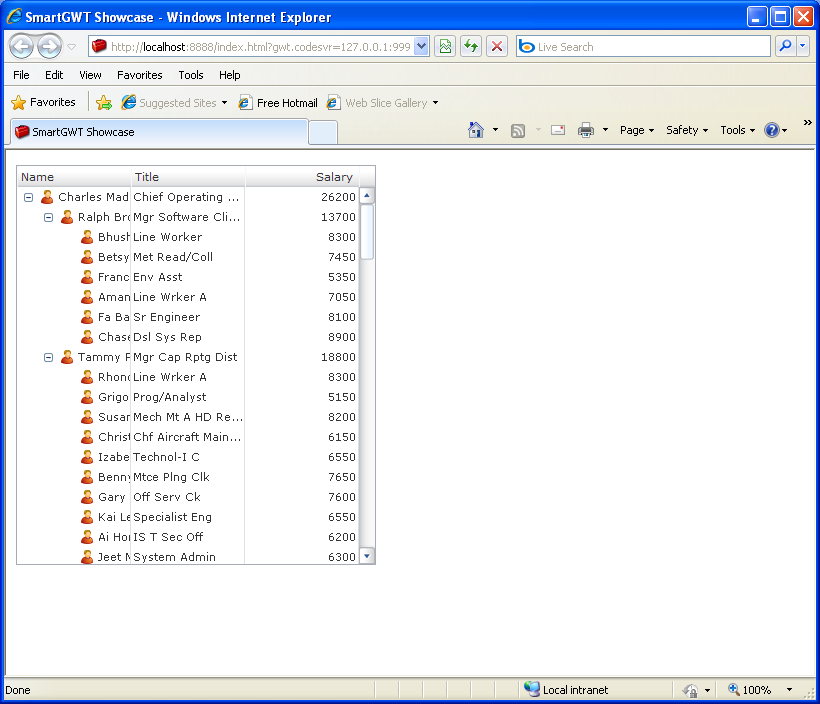Collapse the Charles Mad tree node
Viewport: 820px width, 704px height.
point(29,197)
